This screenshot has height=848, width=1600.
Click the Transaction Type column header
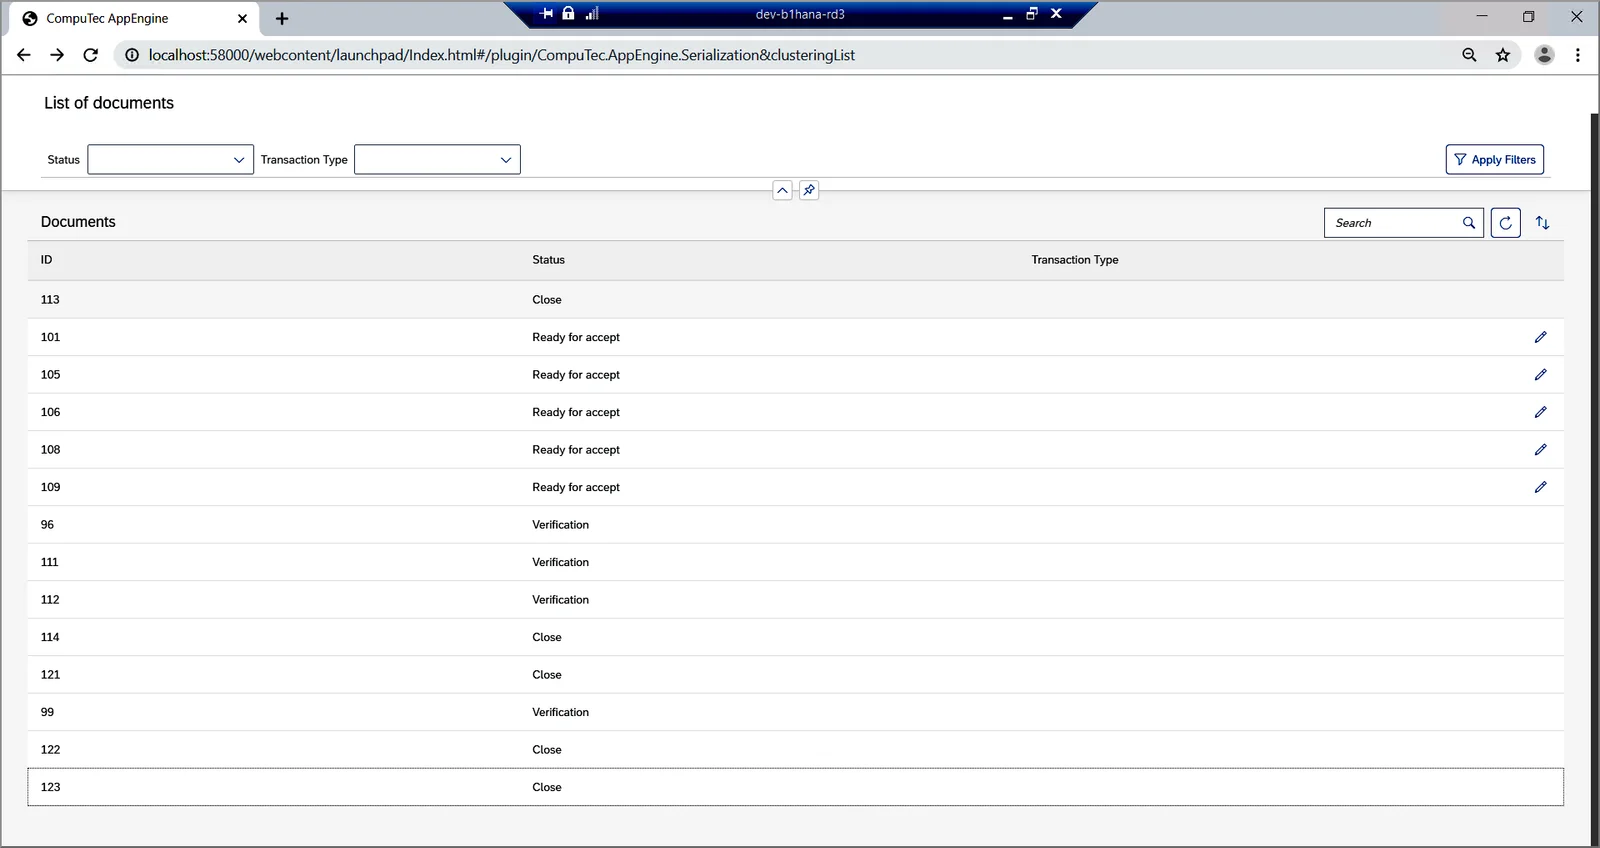(1075, 260)
